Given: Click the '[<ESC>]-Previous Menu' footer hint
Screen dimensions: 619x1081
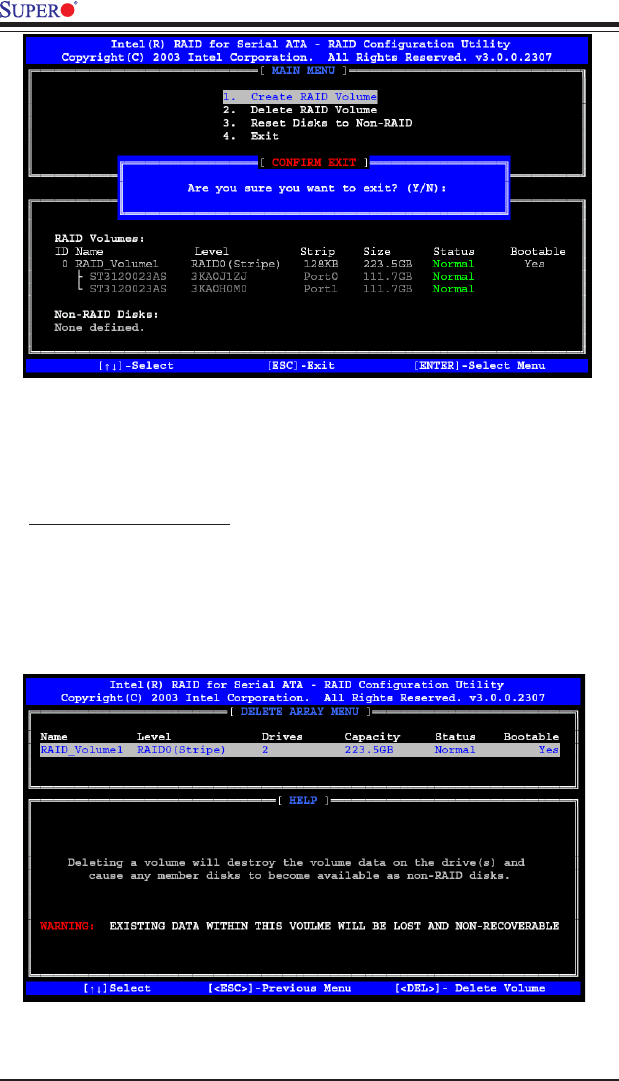Looking at the screenshot, I should 279,988.
